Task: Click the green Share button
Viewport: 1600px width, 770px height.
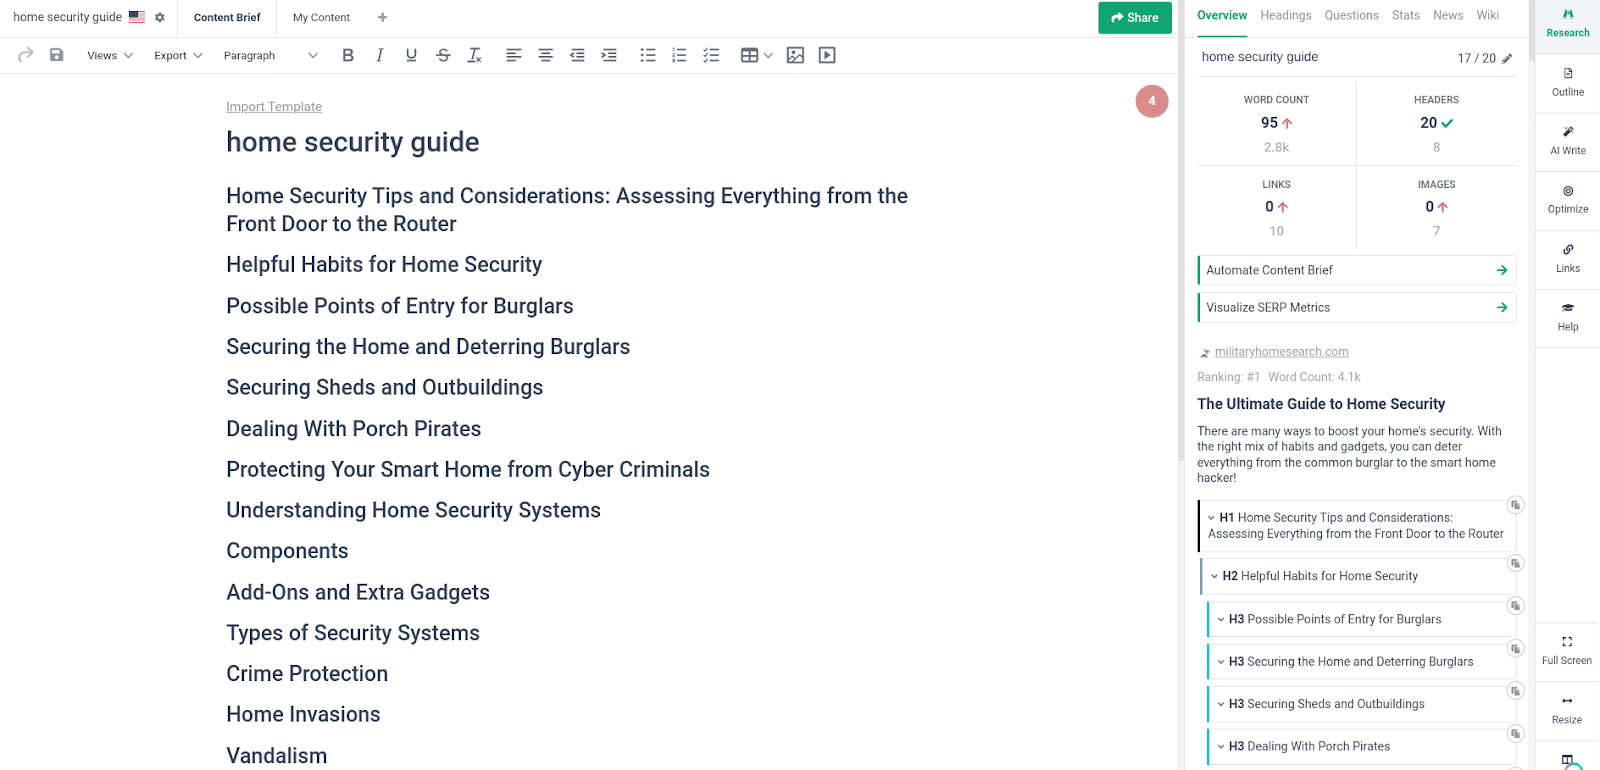Action: pyautogui.click(x=1135, y=18)
